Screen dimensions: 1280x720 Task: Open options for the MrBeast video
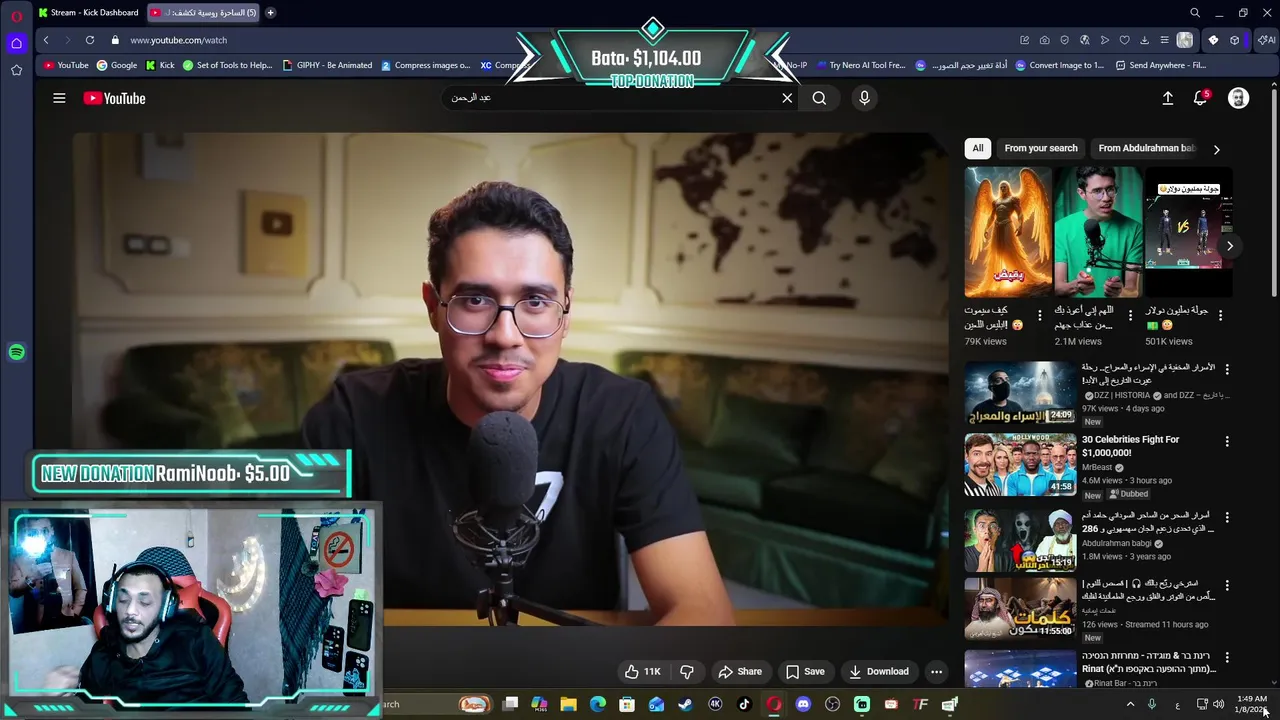click(x=1227, y=441)
